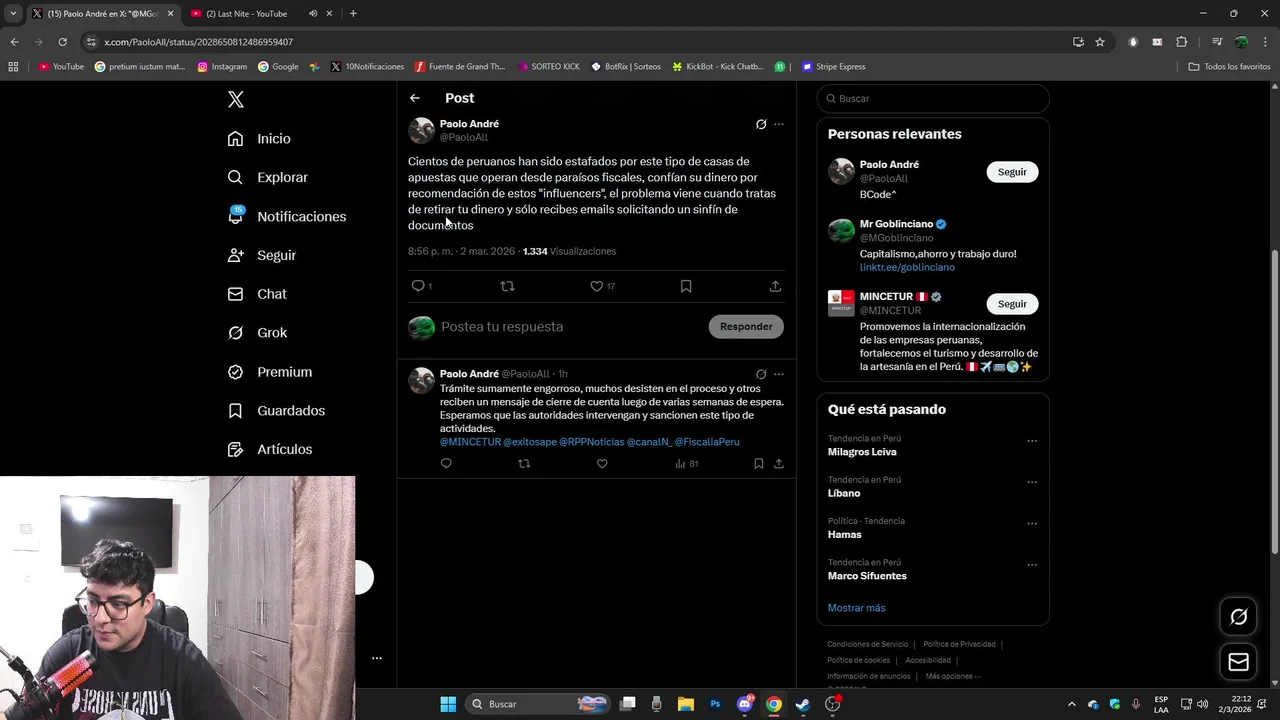Click Postea tu respuesta field

tap(502, 327)
